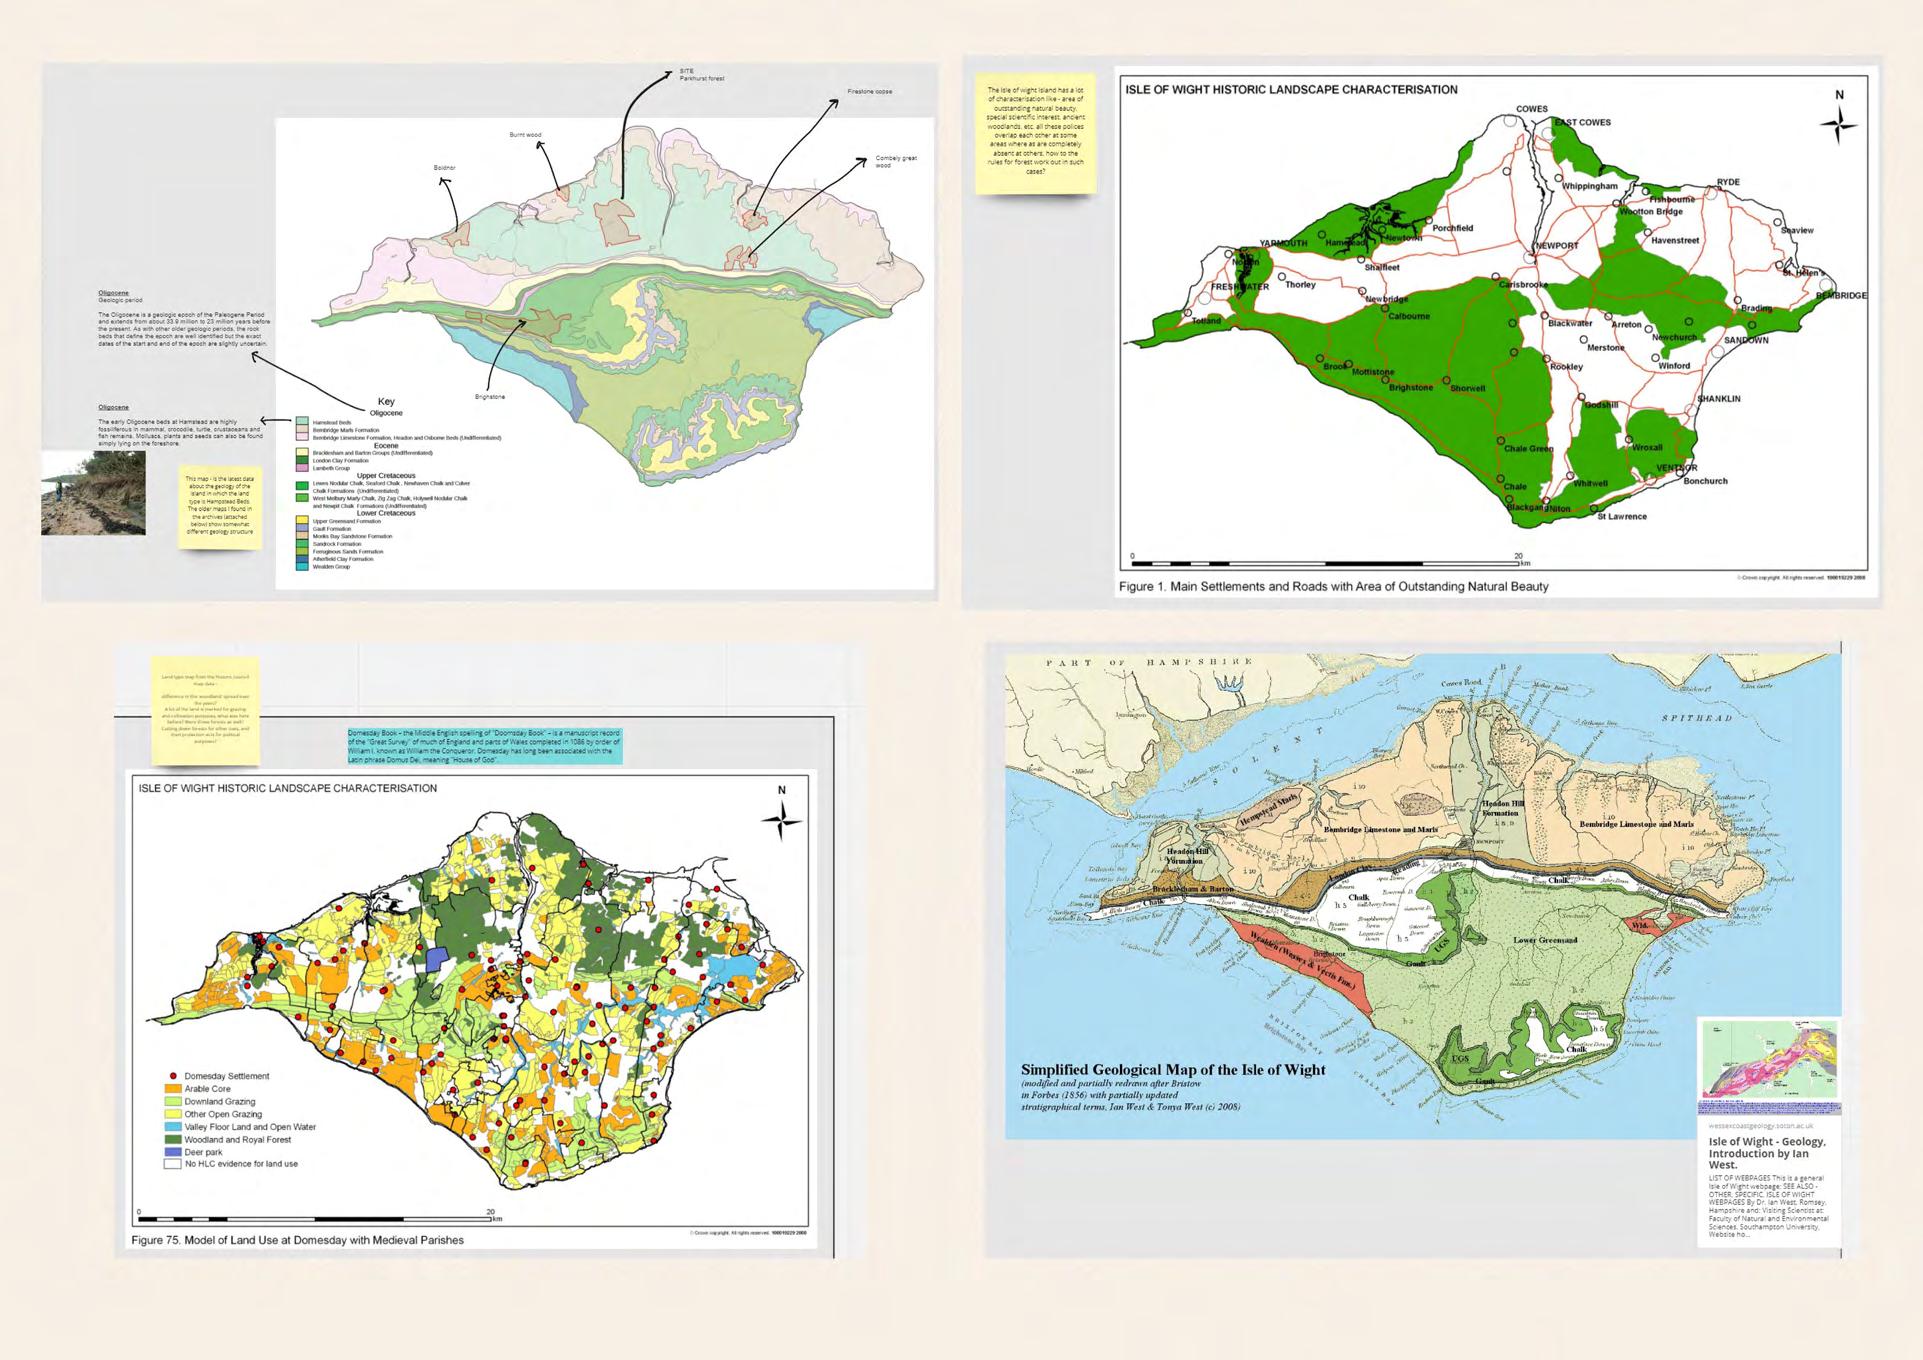1923x1360 pixels.
Task: Click the north compass rose on the AONB map
Action: pyautogui.click(x=1838, y=125)
